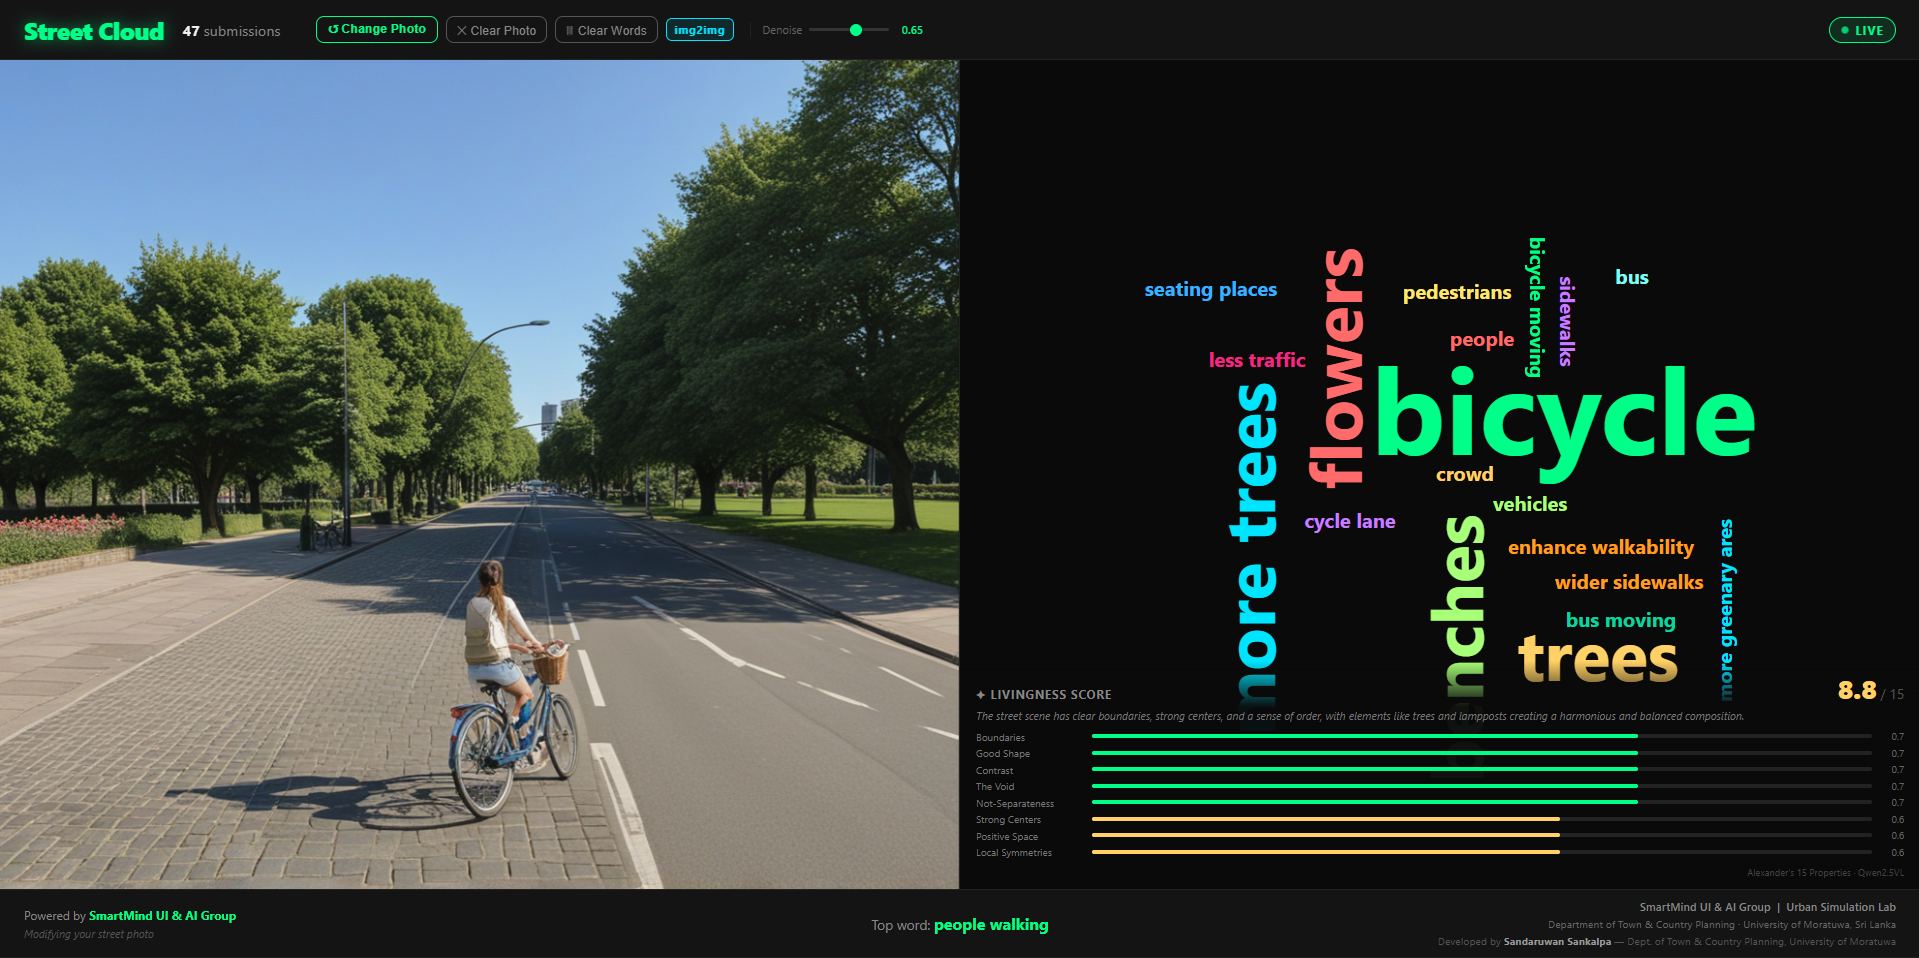Click the 47 submissions counter
Screen dimensions: 1919x958
pos(231,31)
